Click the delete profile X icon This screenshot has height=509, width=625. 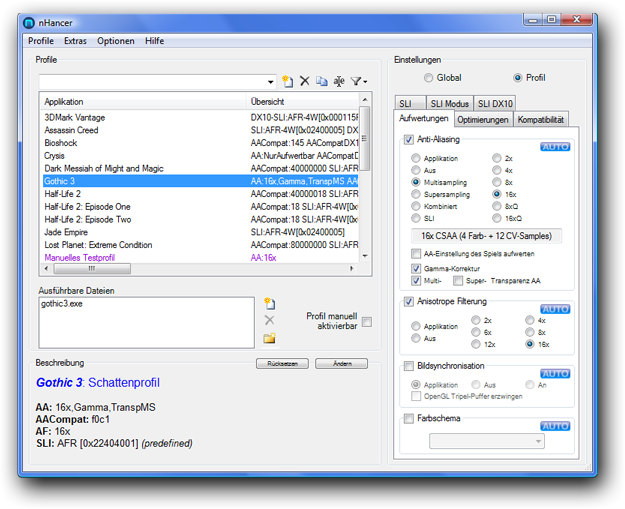[x=305, y=81]
